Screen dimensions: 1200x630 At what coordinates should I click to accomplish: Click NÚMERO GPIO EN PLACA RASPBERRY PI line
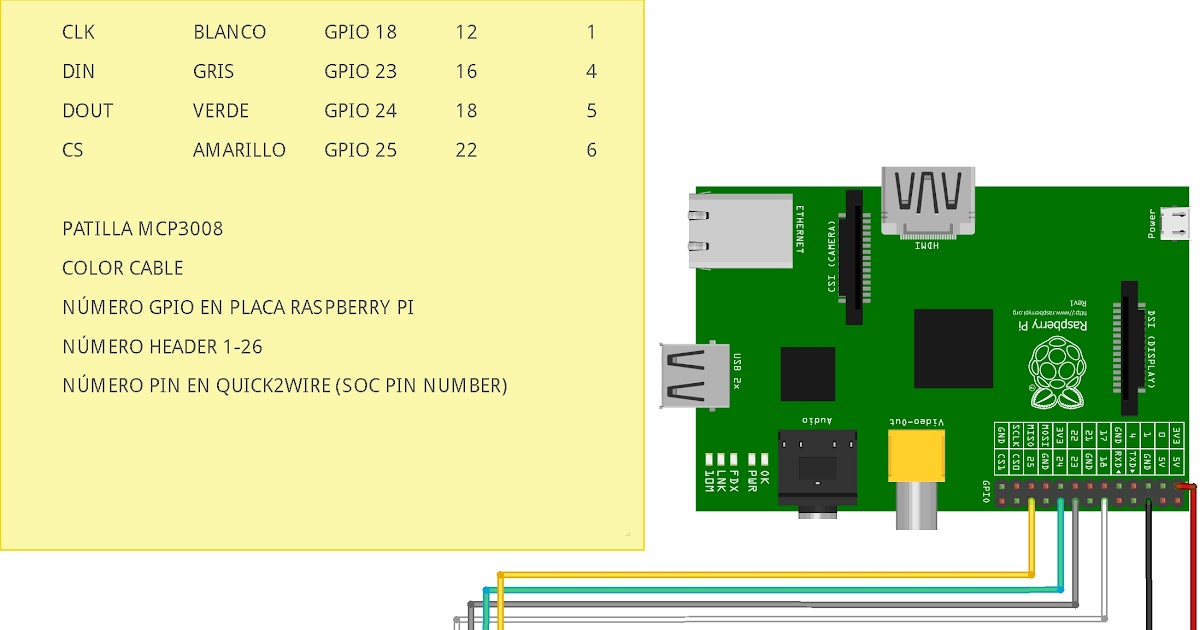(238, 307)
